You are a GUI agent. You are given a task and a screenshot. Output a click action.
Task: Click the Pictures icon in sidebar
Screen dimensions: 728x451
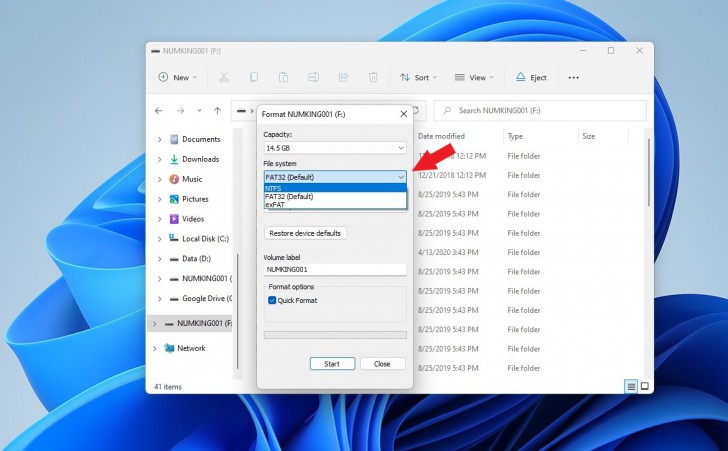click(x=174, y=199)
